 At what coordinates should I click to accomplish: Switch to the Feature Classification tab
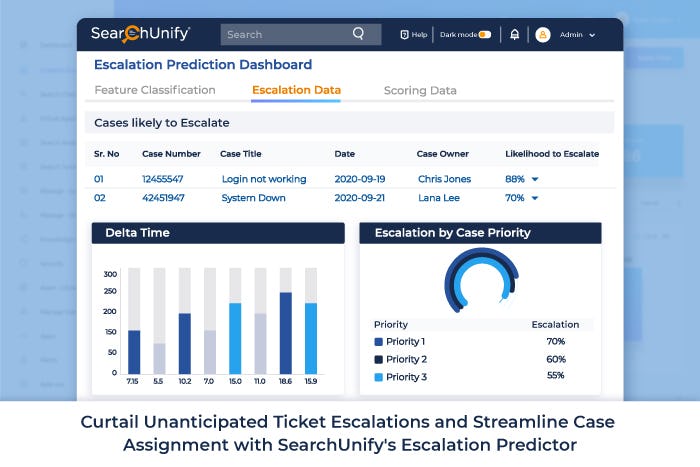[155, 90]
